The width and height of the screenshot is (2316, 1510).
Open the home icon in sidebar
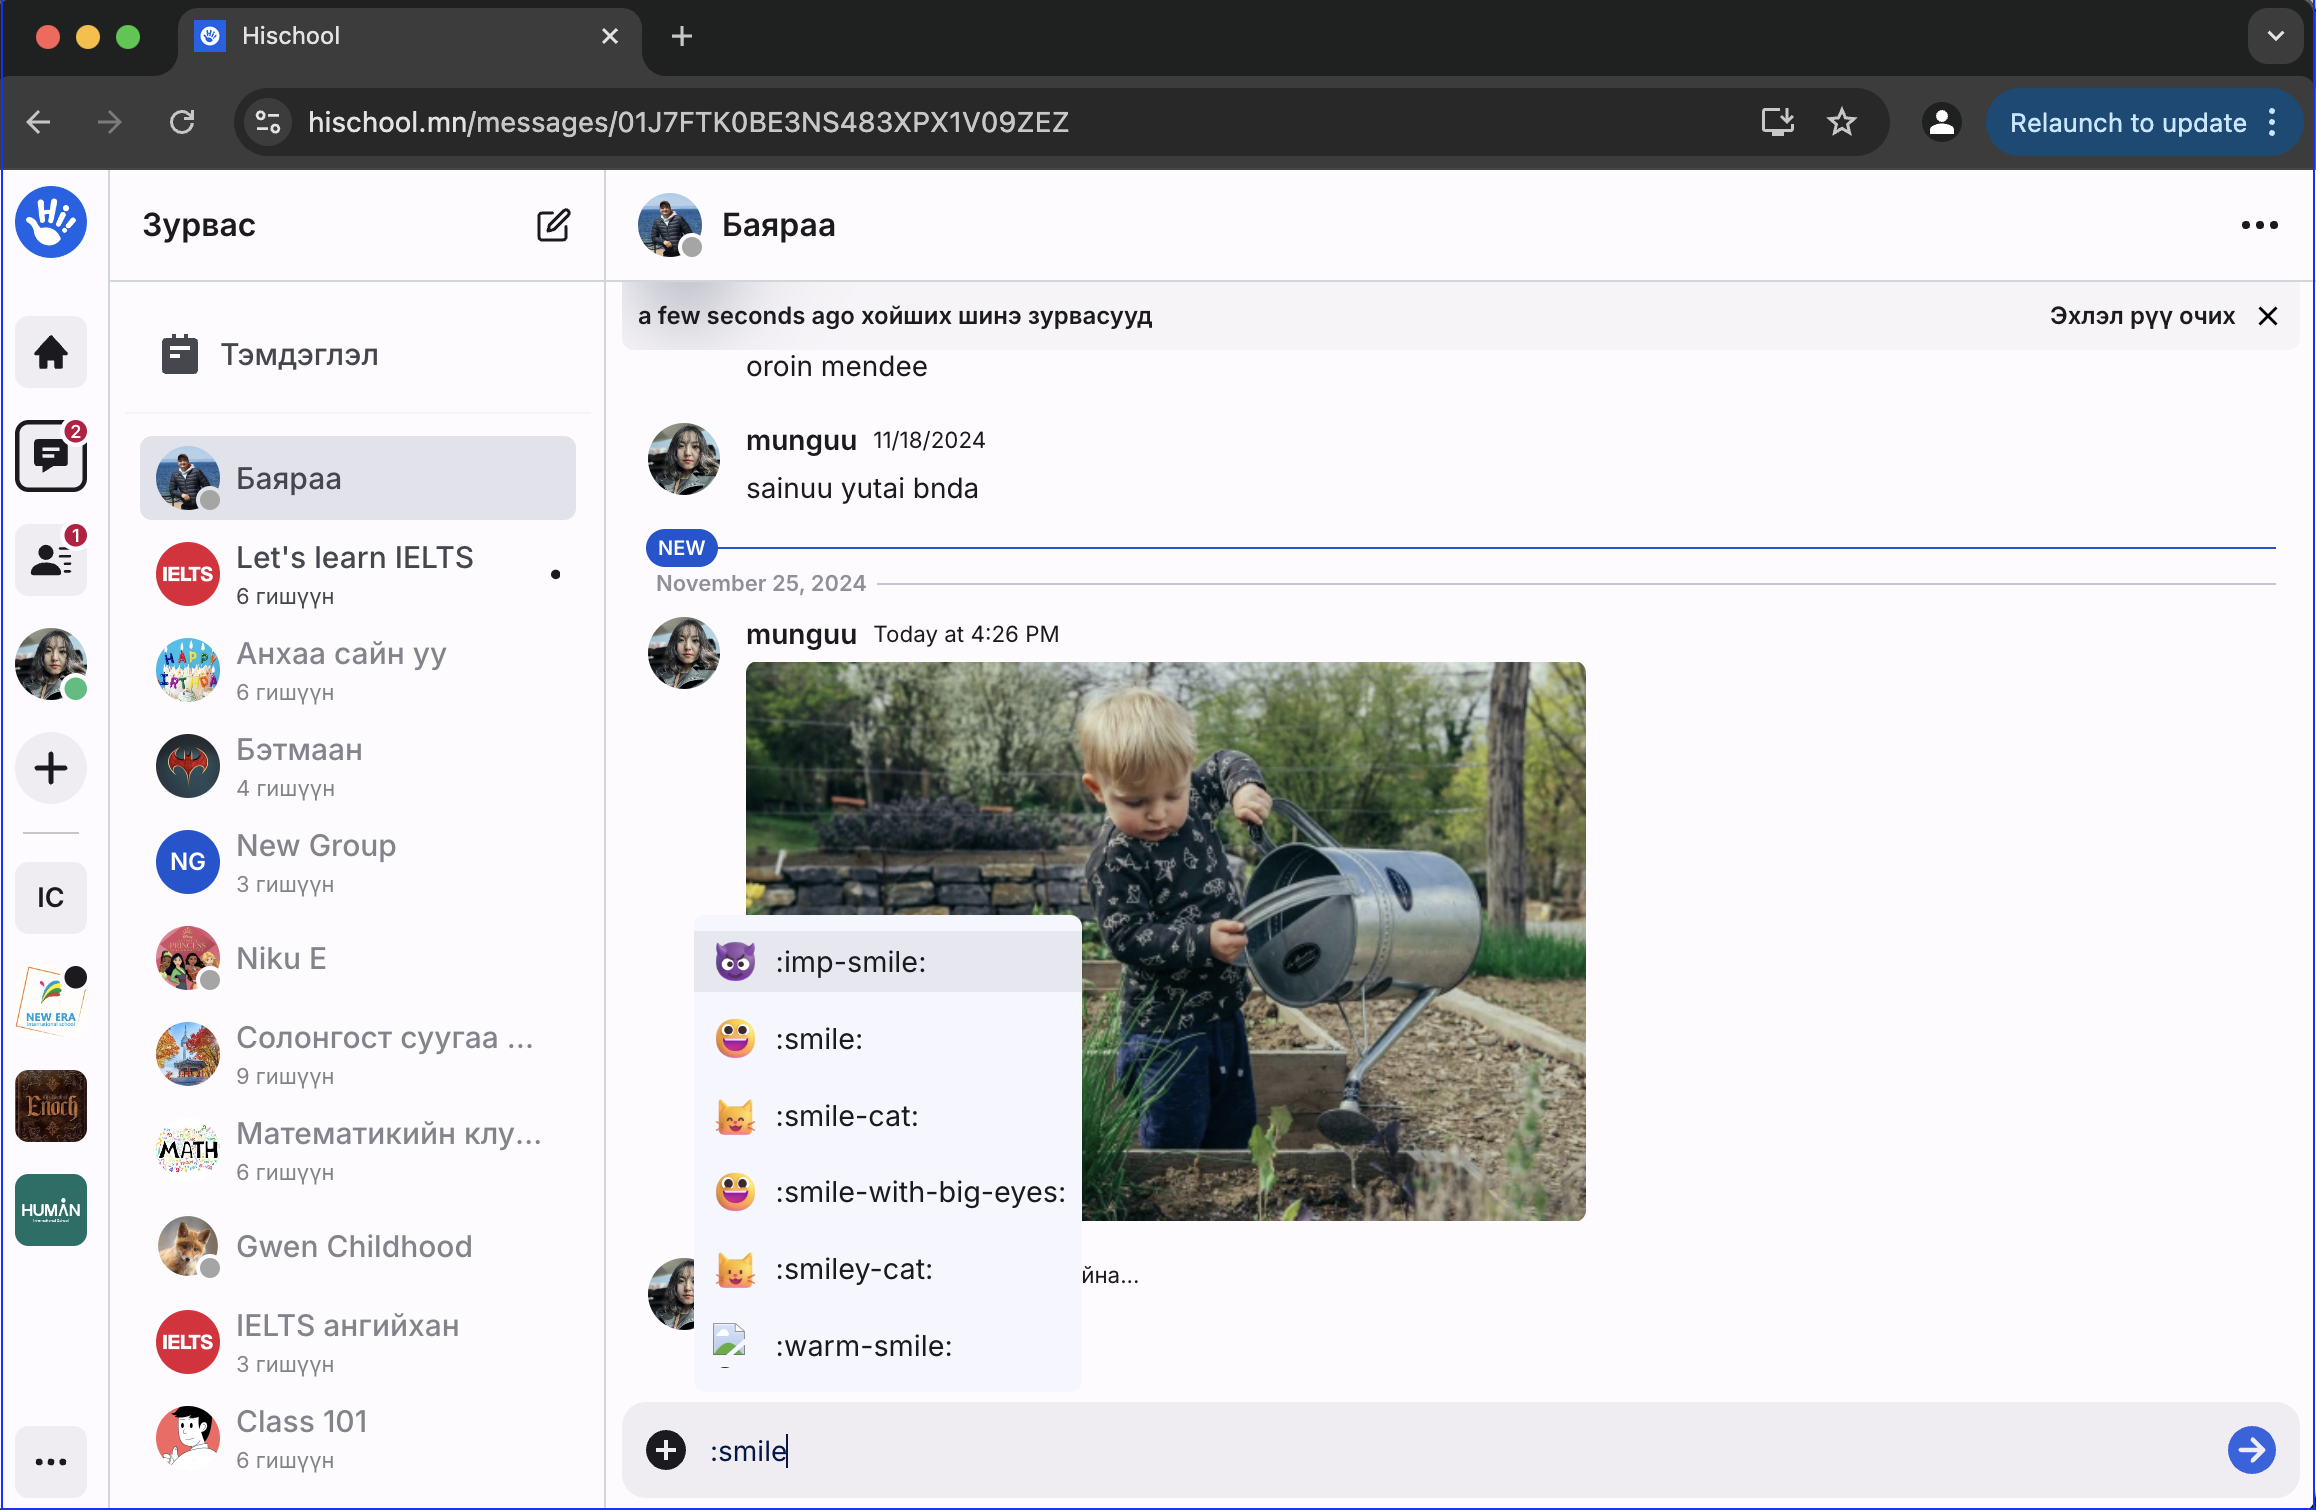(51, 352)
